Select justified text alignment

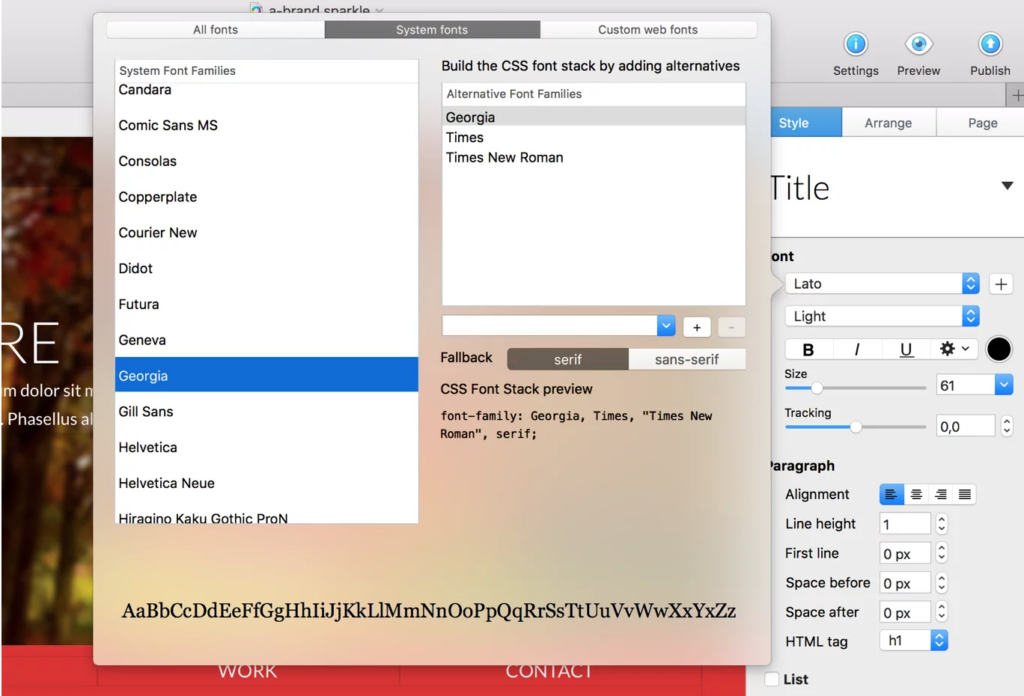pyautogui.click(x=964, y=494)
